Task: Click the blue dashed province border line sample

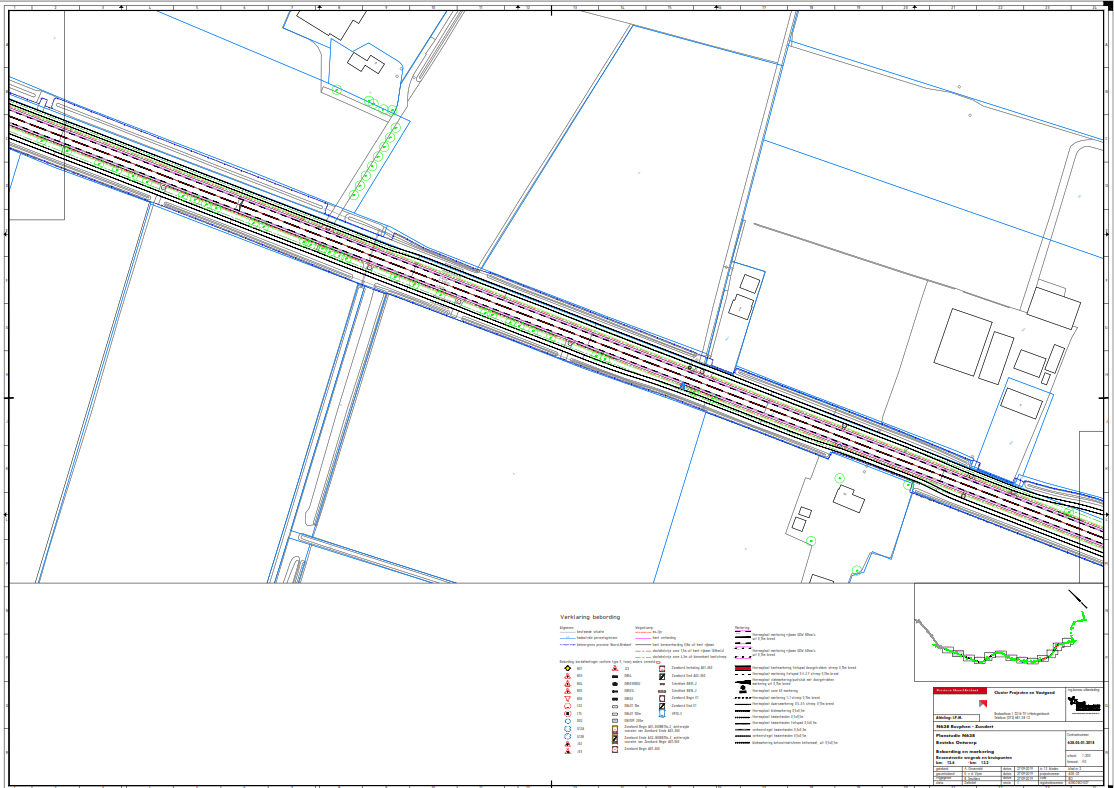Action: (566, 645)
